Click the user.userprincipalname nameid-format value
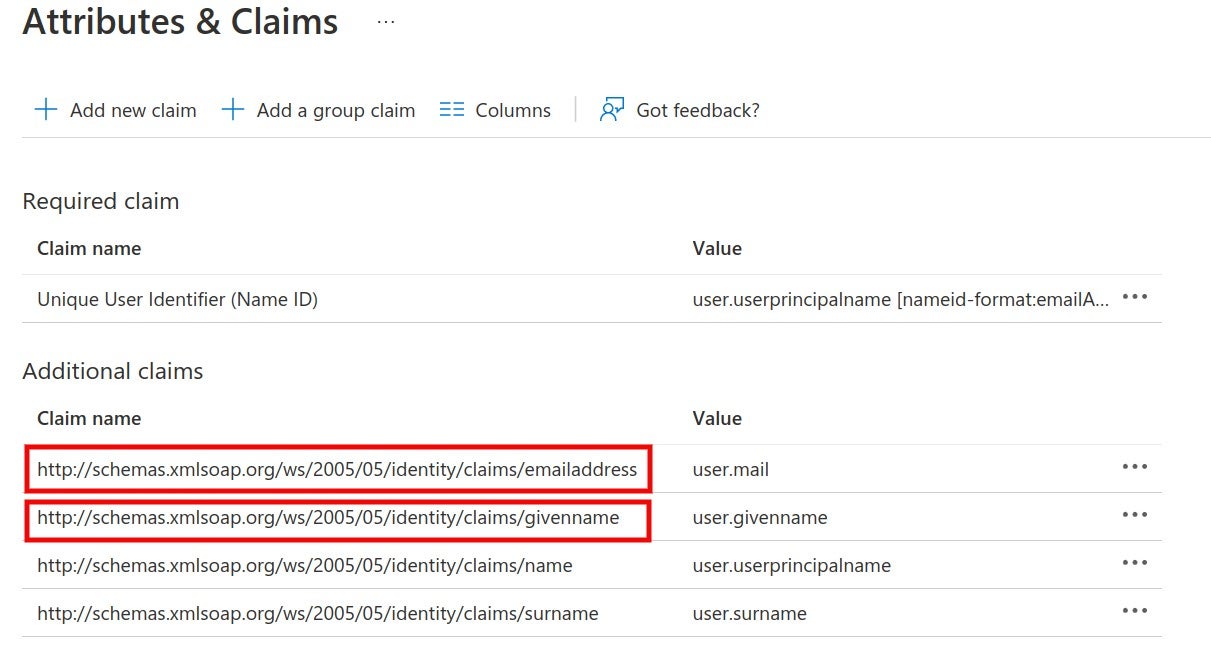Image resolution: width=1211 pixels, height=665 pixels. click(900, 299)
